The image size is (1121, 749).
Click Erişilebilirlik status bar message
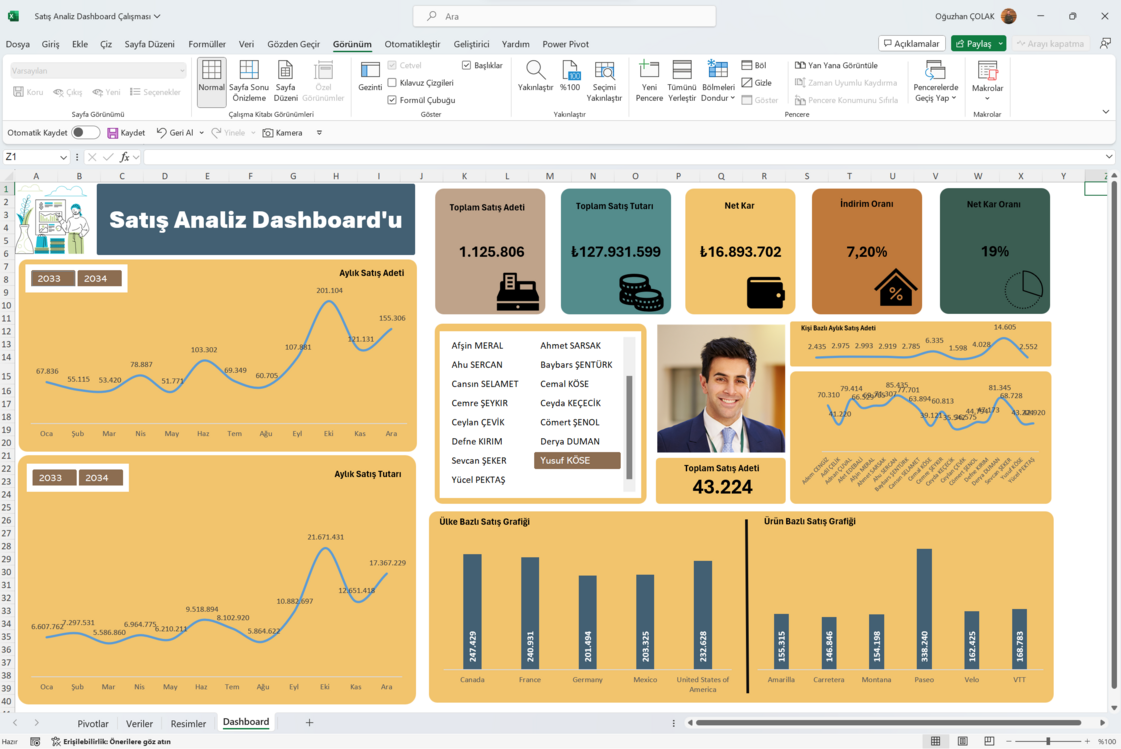[111, 742]
